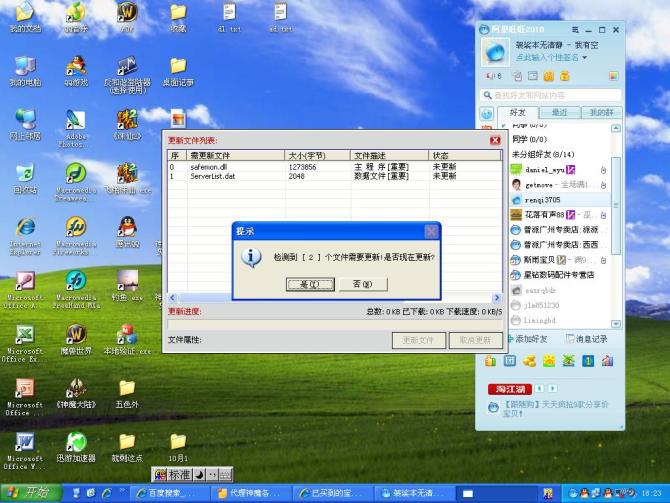This screenshot has height=503, width=670.
Task: Switch to 代理神魔各 taskbar window
Action: (x=252, y=494)
